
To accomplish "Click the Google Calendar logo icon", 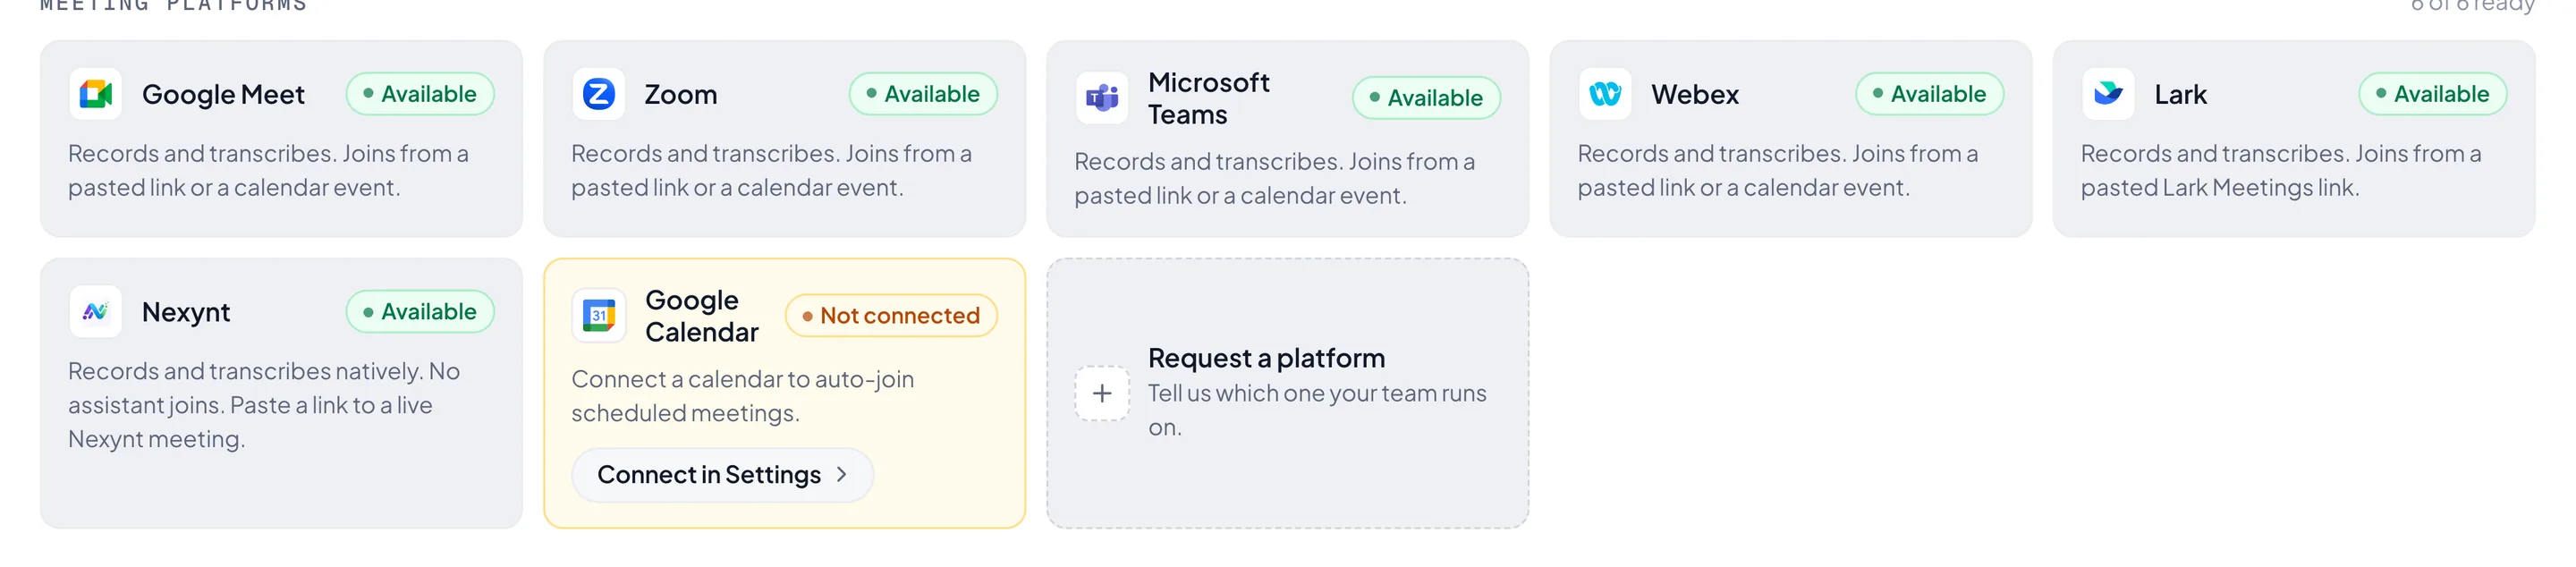I will click(599, 316).
